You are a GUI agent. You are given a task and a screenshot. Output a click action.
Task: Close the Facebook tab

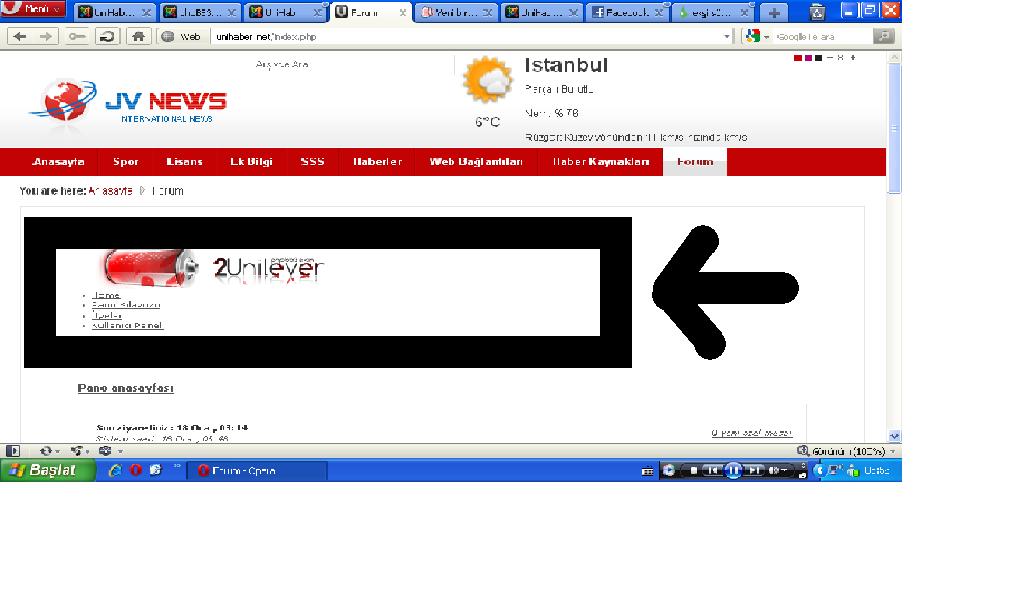click(658, 12)
